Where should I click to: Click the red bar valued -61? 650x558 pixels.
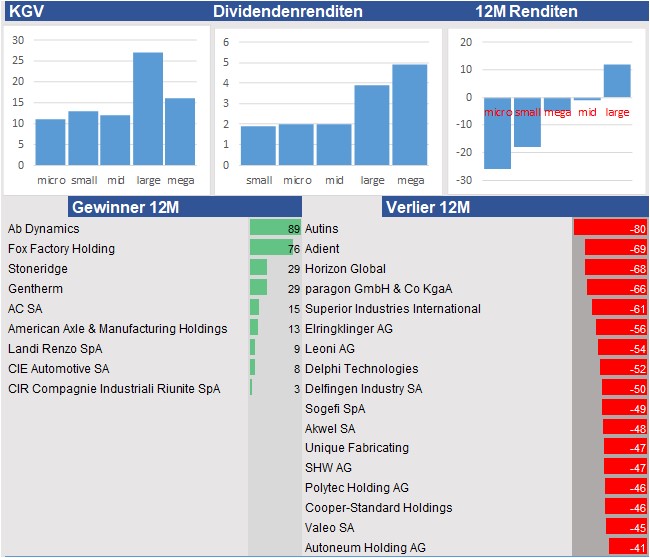tap(619, 308)
